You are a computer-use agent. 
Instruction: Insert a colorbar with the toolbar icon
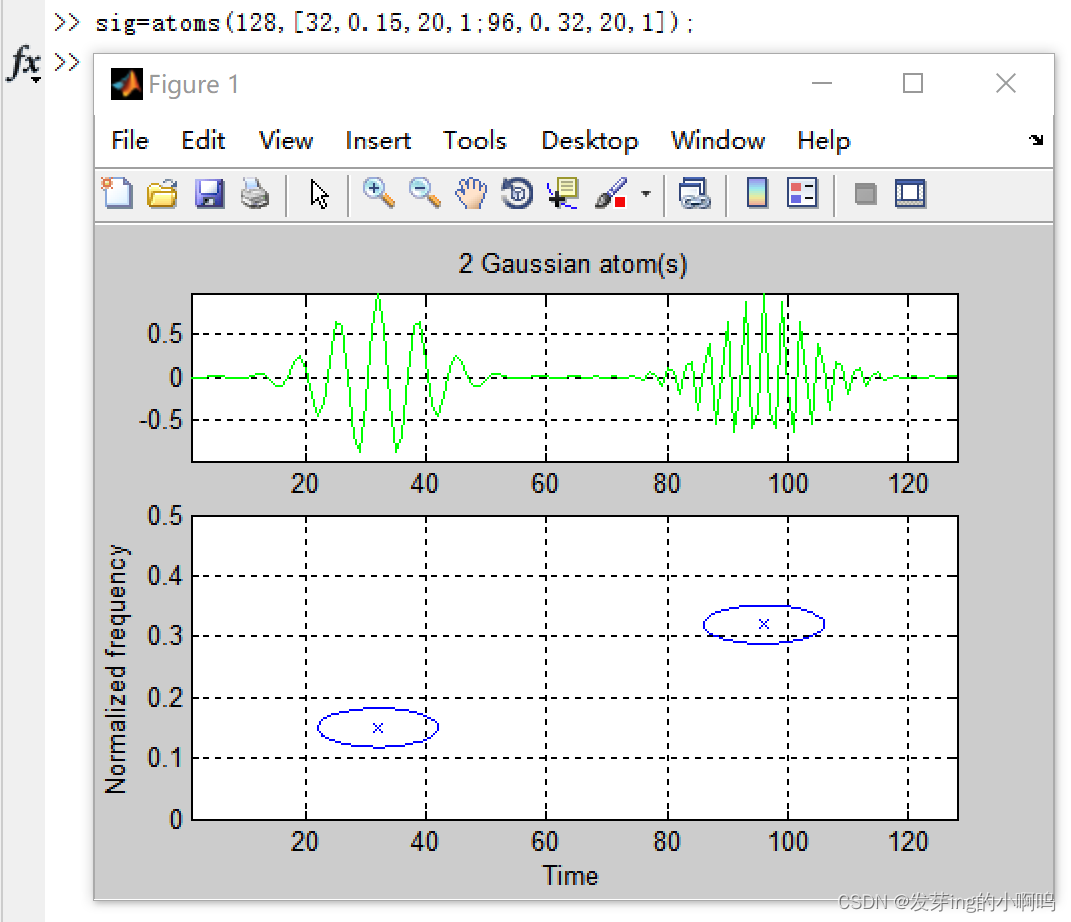[757, 193]
